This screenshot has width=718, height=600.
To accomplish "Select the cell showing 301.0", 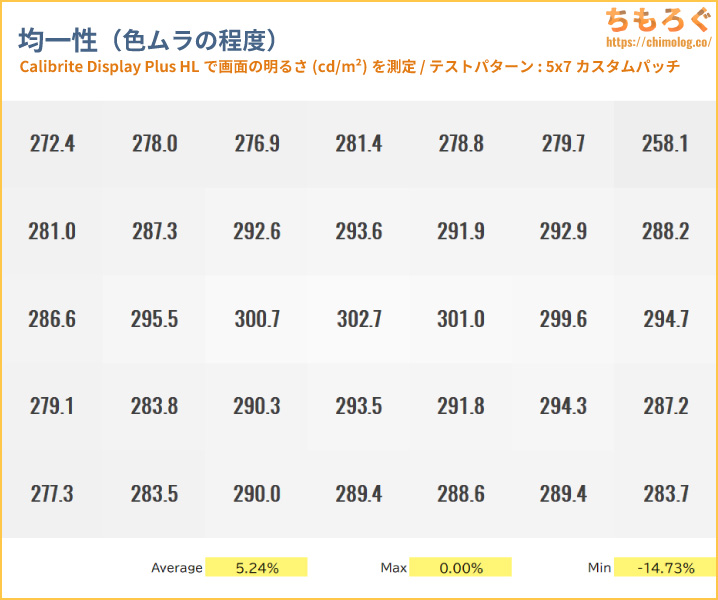I will [461, 320].
